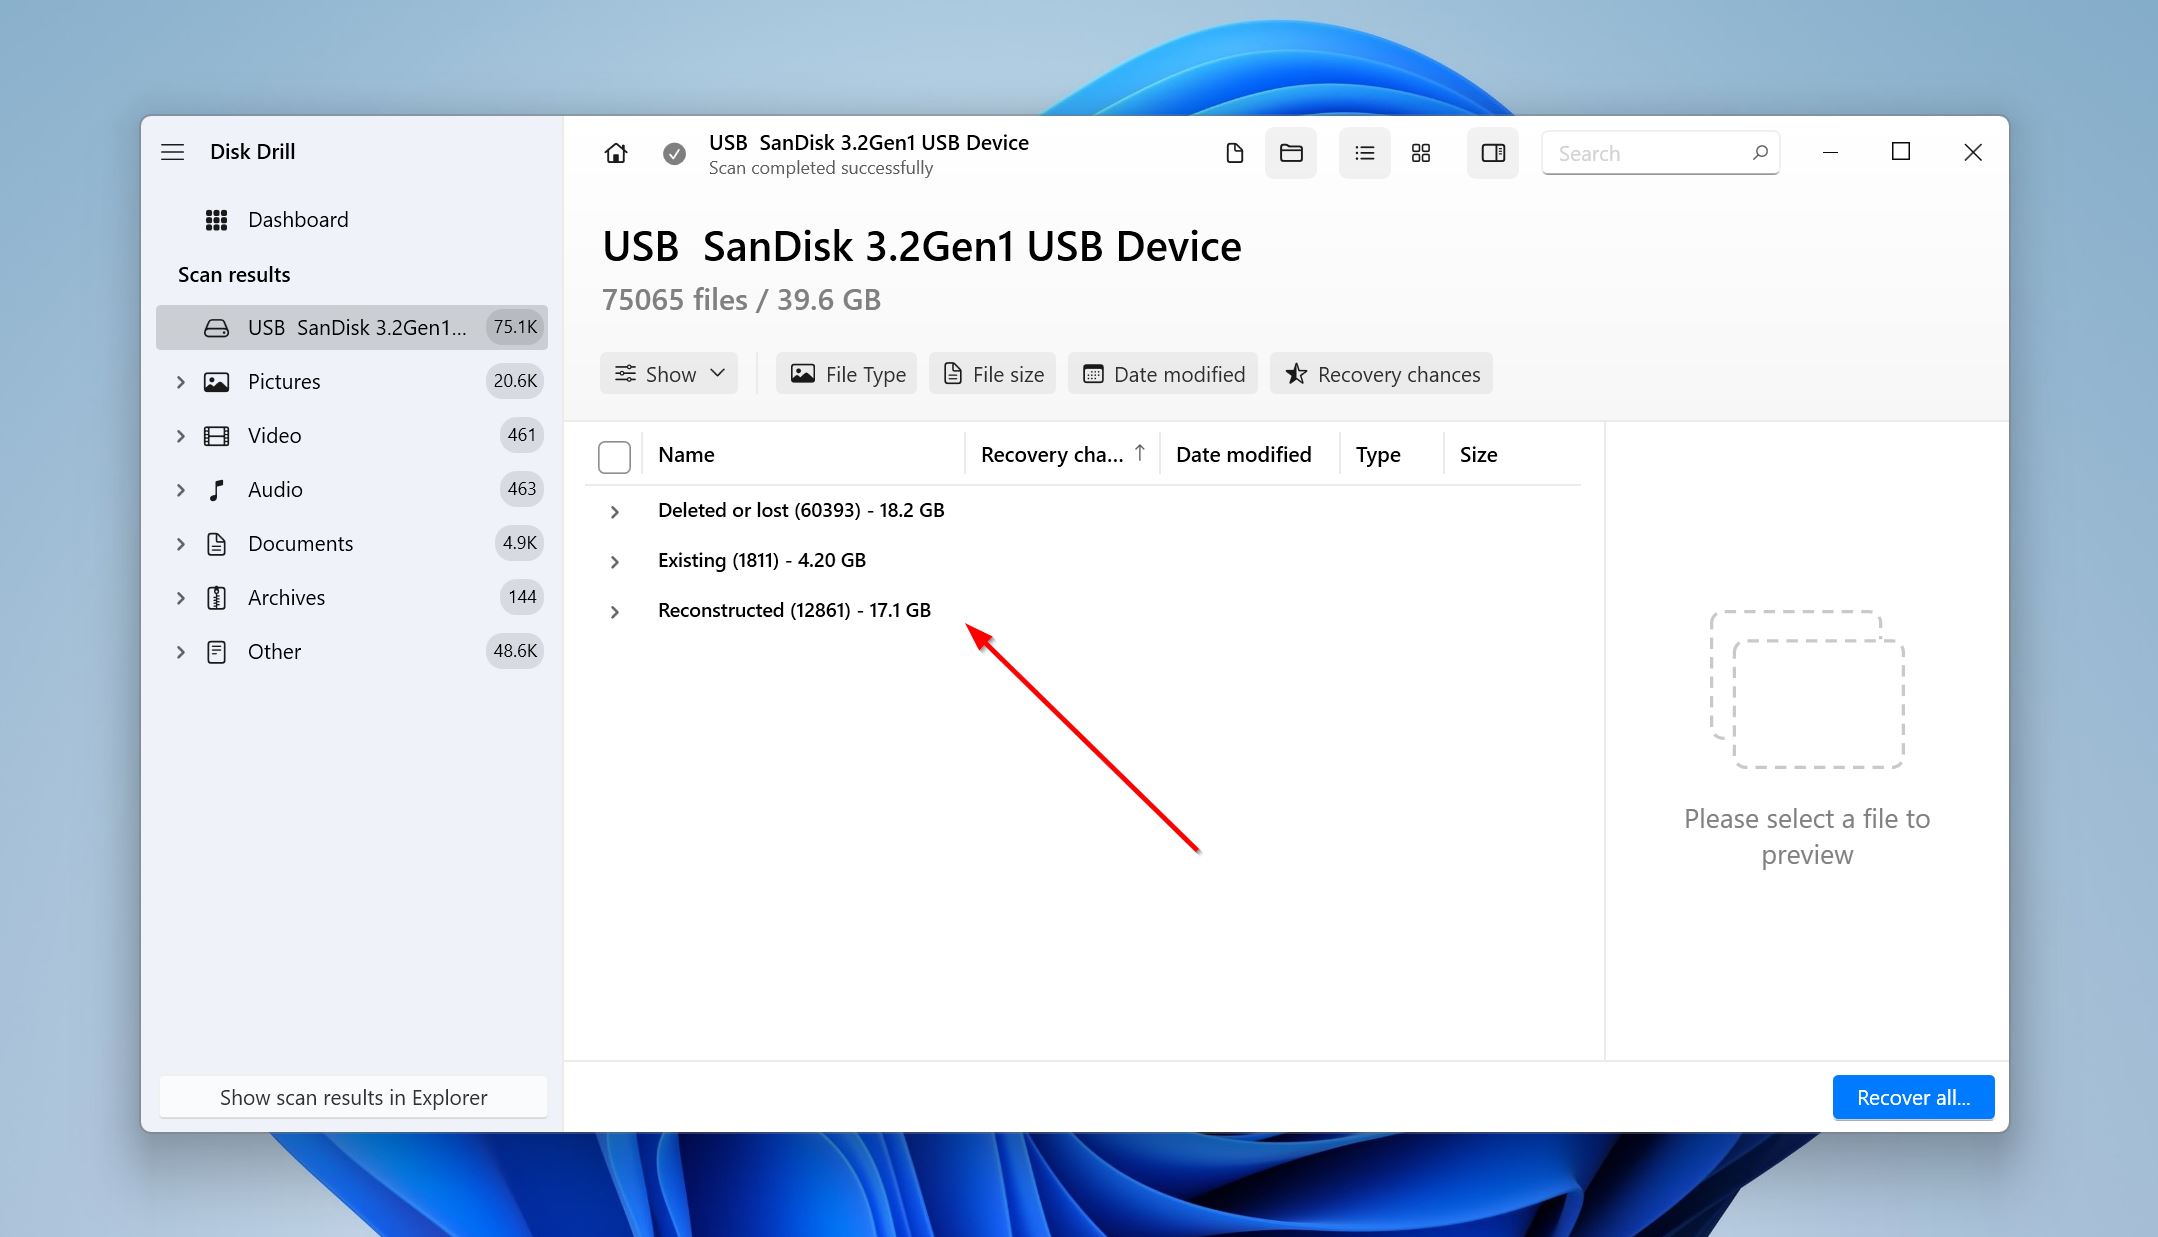
Task: Select the grid view icon
Action: [x=1421, y=151]
